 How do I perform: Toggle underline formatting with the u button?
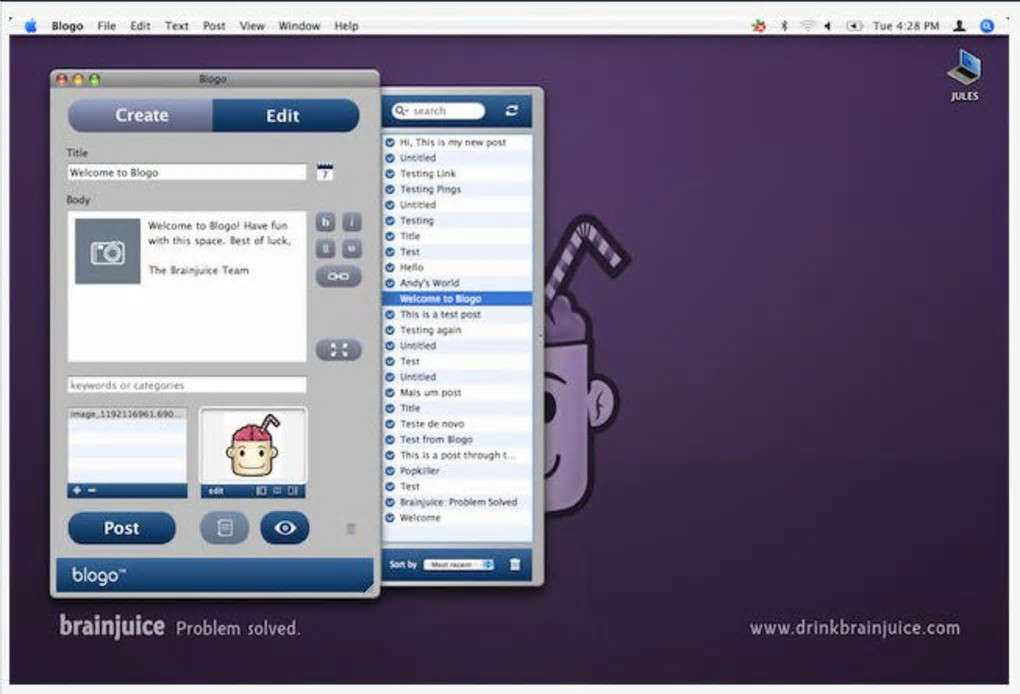click(x=325, y=248)
